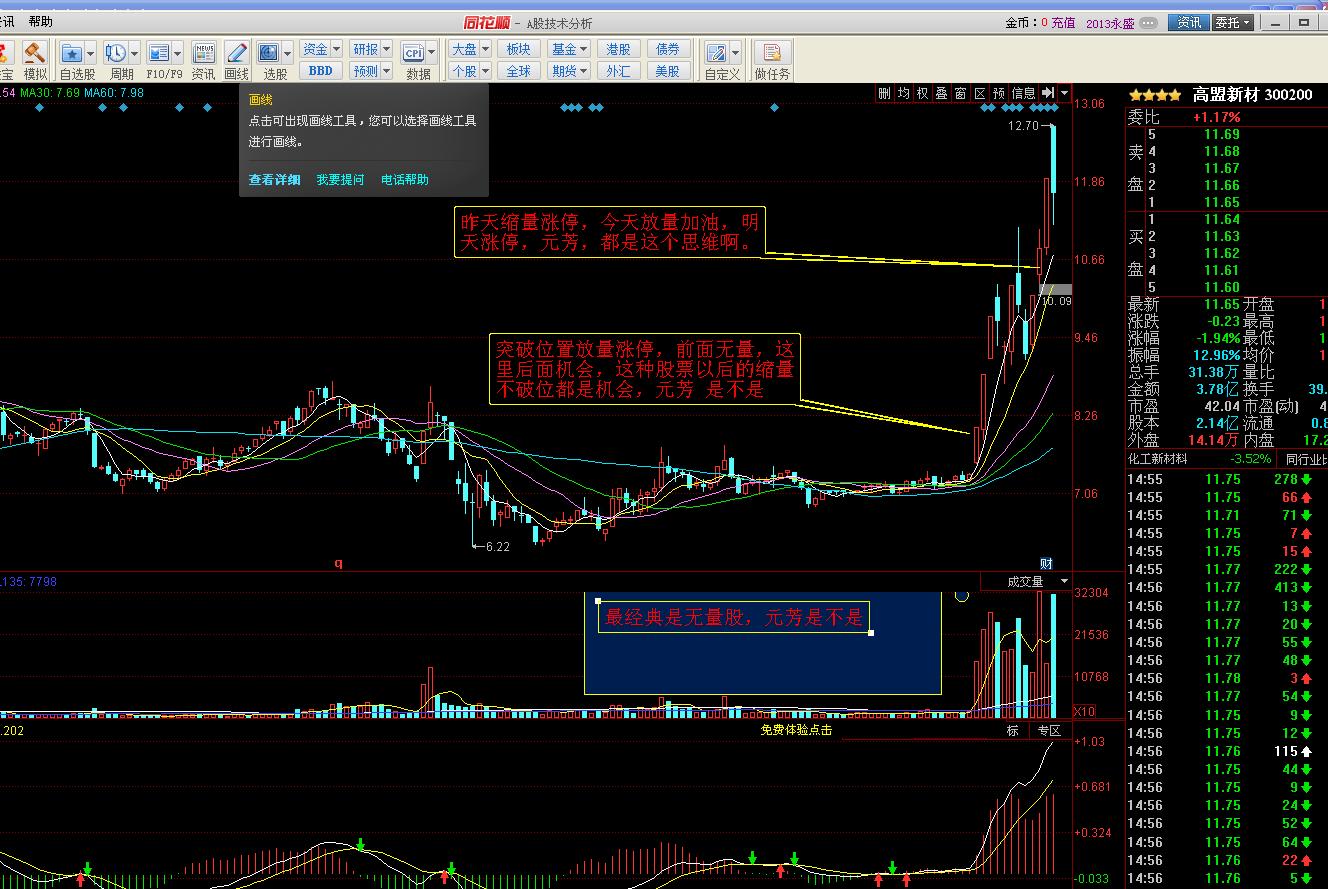Screen dimensions: 1328x889
Task: Open the 港股 Hong Kong stocks button
Action: [x=619, y=49]
